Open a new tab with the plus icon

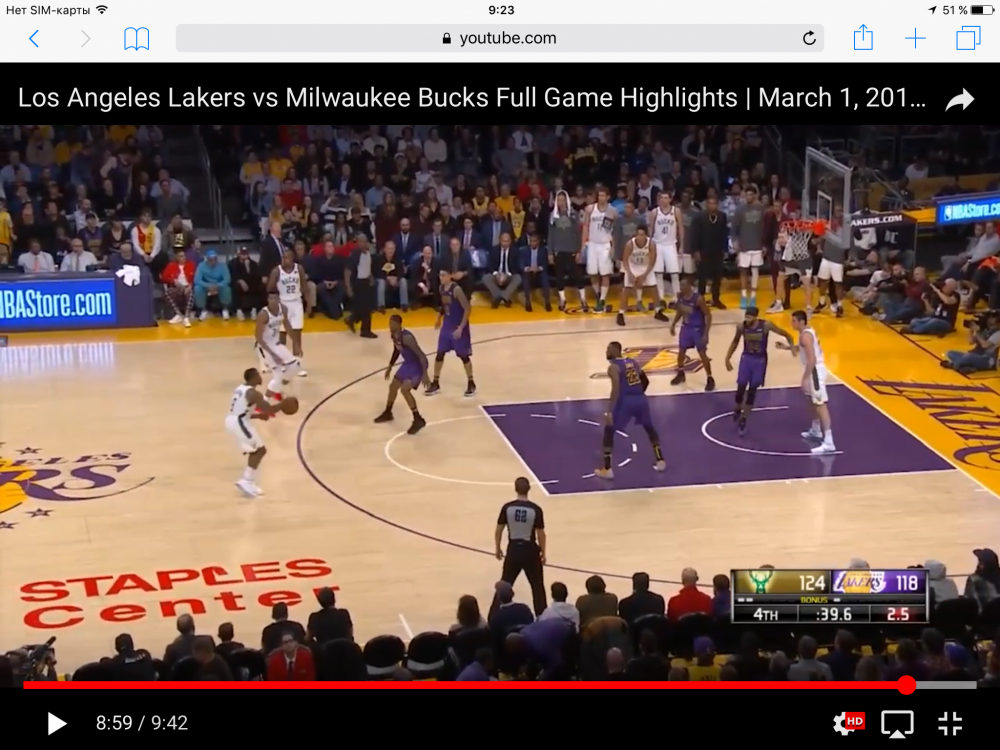tap(915, 39)
